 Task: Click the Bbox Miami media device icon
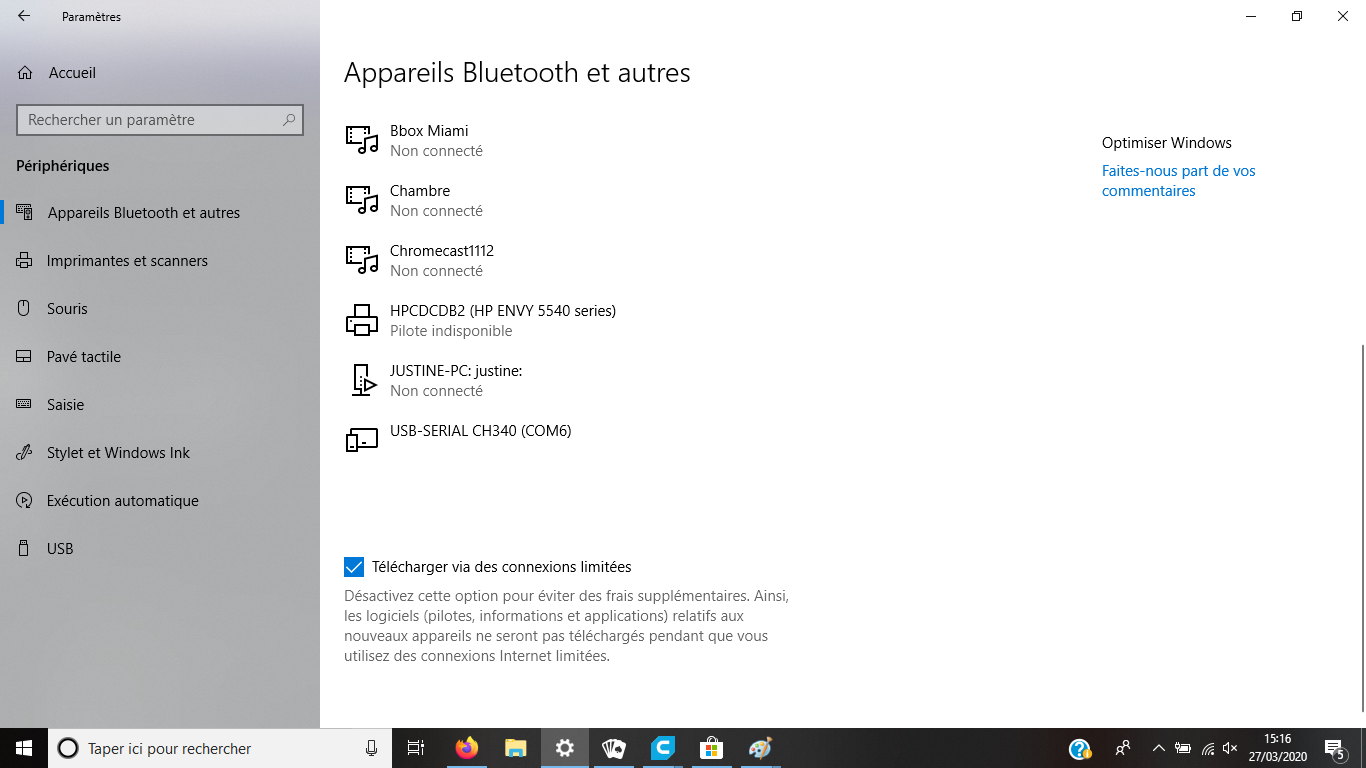coord(362,140)
